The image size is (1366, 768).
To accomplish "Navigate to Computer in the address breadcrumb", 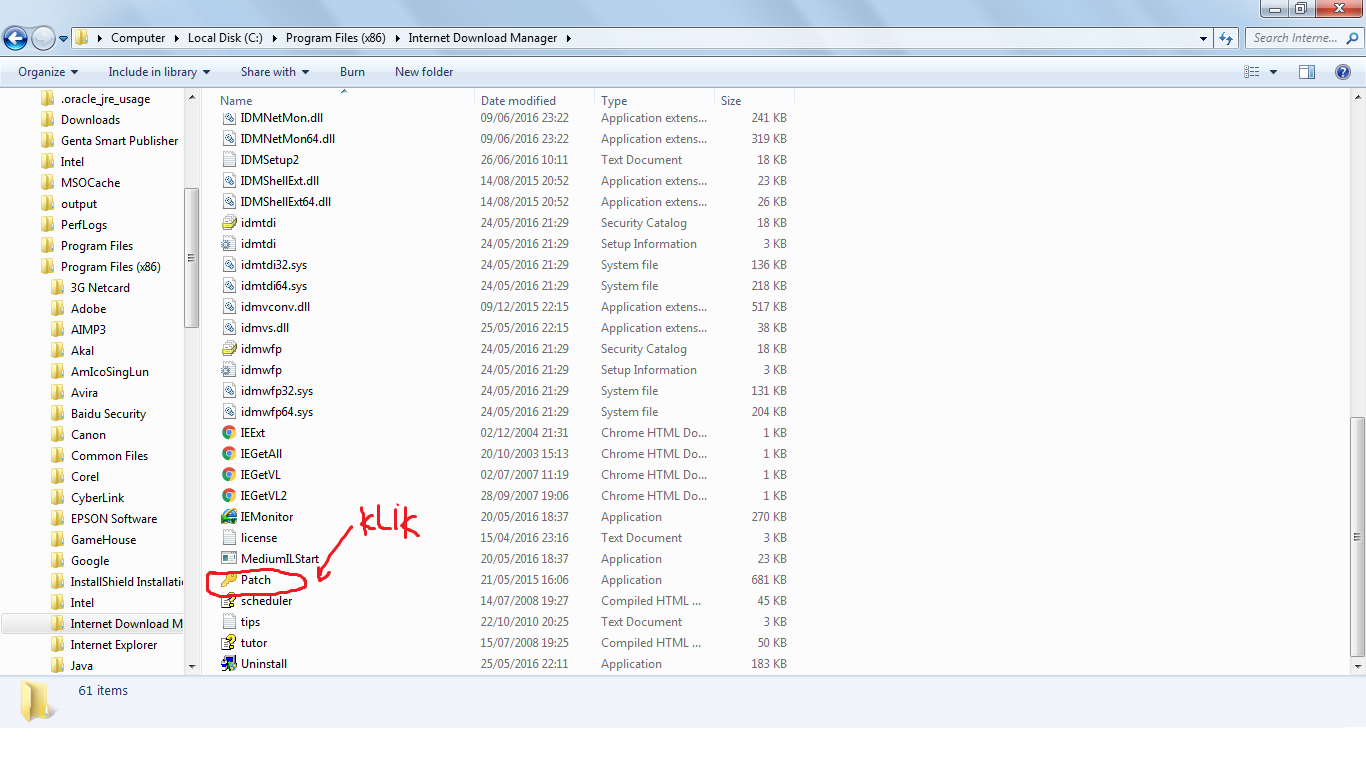I will click(x=138, y=38).
